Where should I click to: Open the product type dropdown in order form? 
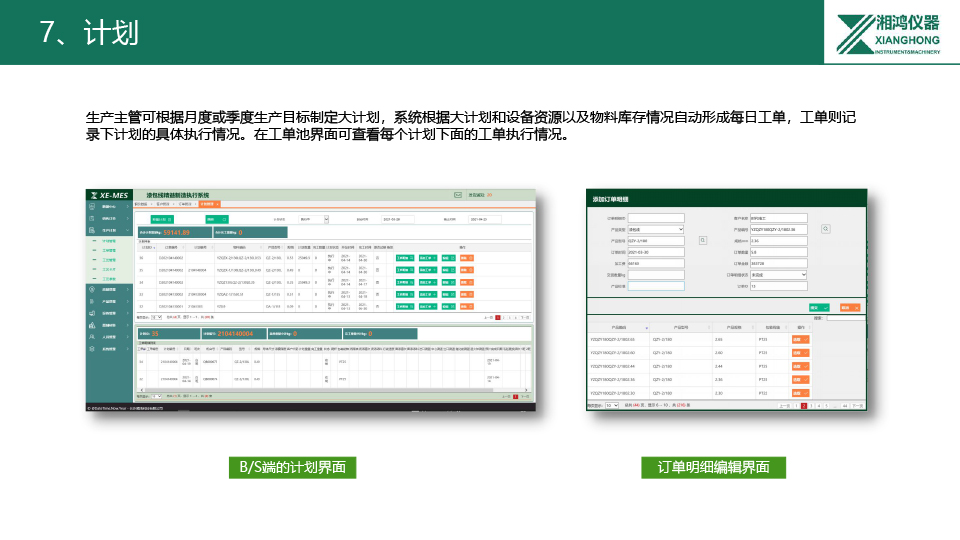656,229
